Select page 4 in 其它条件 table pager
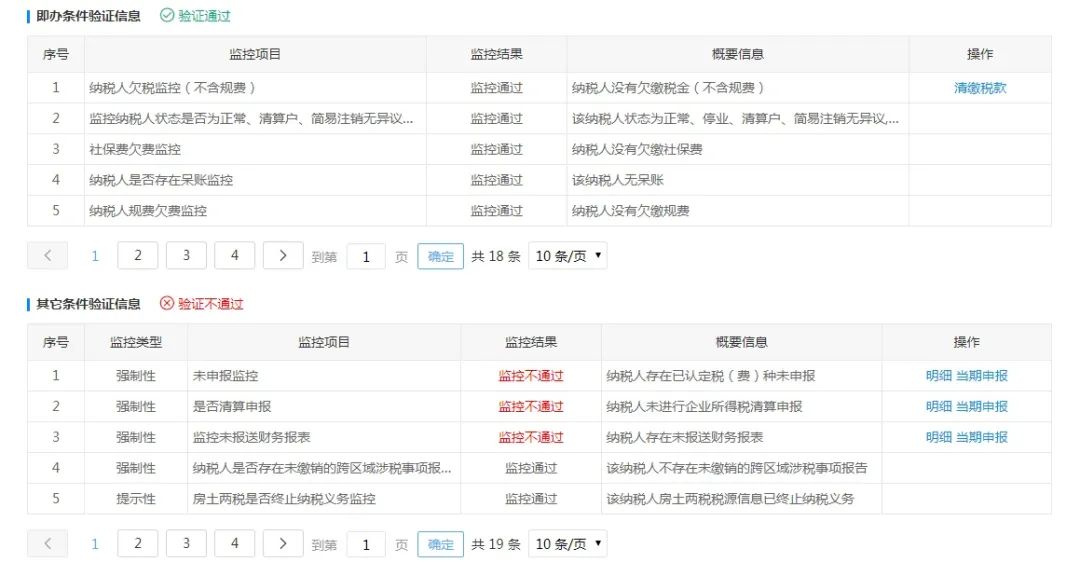Screen dimensions: 1080x576 pos(234,544)
